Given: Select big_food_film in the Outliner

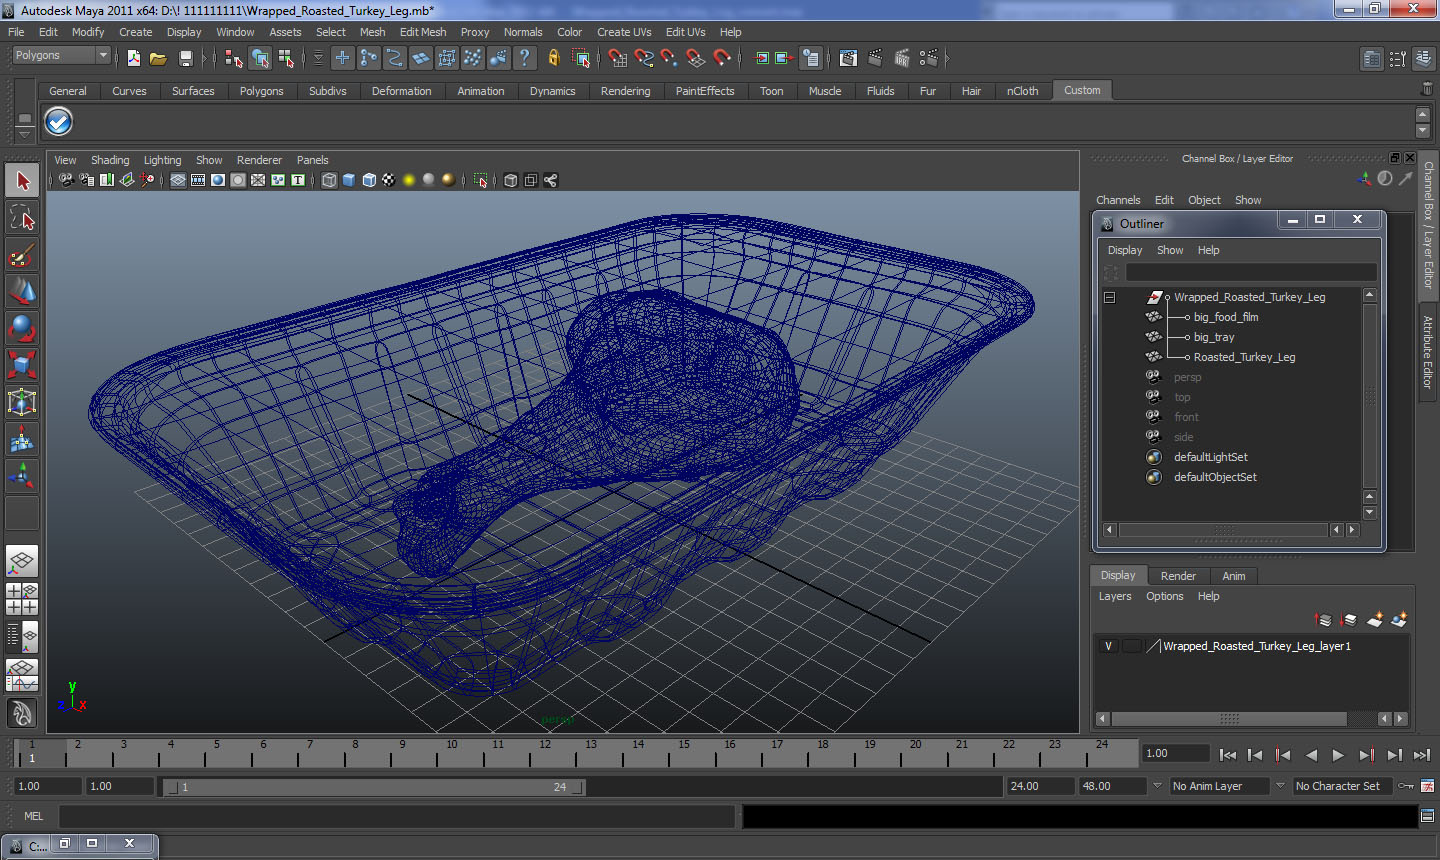Looking at the screenshot, I should pyautogui.click(x=1226, y=317).
